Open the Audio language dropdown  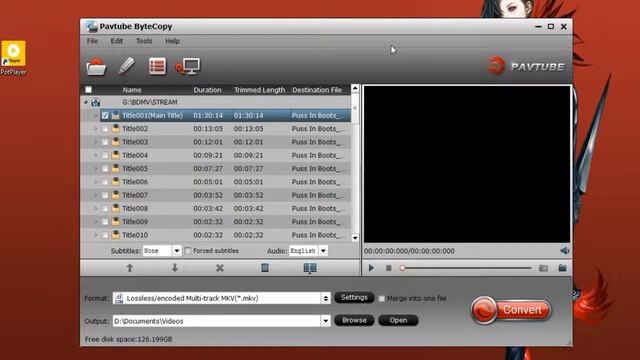click(x=323, y=251)
